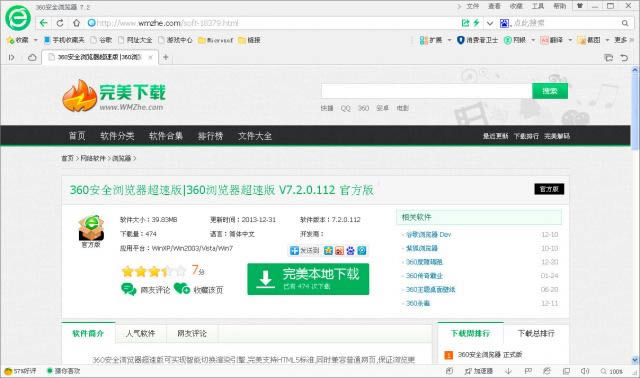Click the 收藏该页 heart icon
The image size is (640, 378).
pos(182,289)
